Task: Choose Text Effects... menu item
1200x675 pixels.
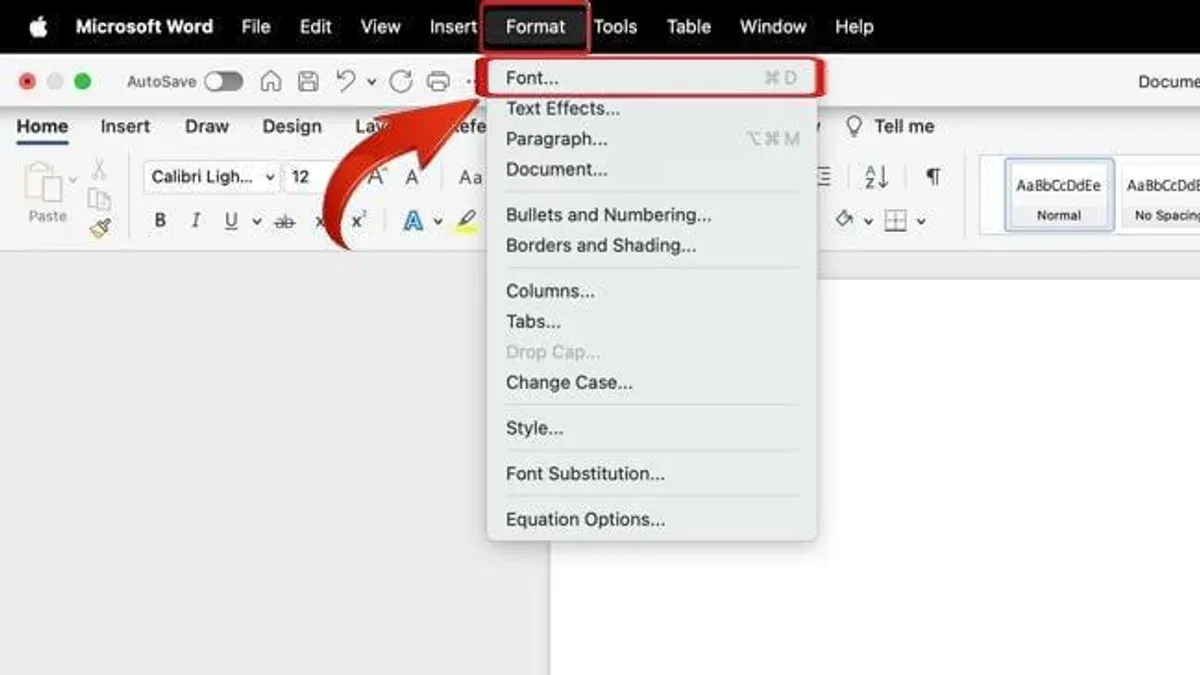Action: point(651,108)
